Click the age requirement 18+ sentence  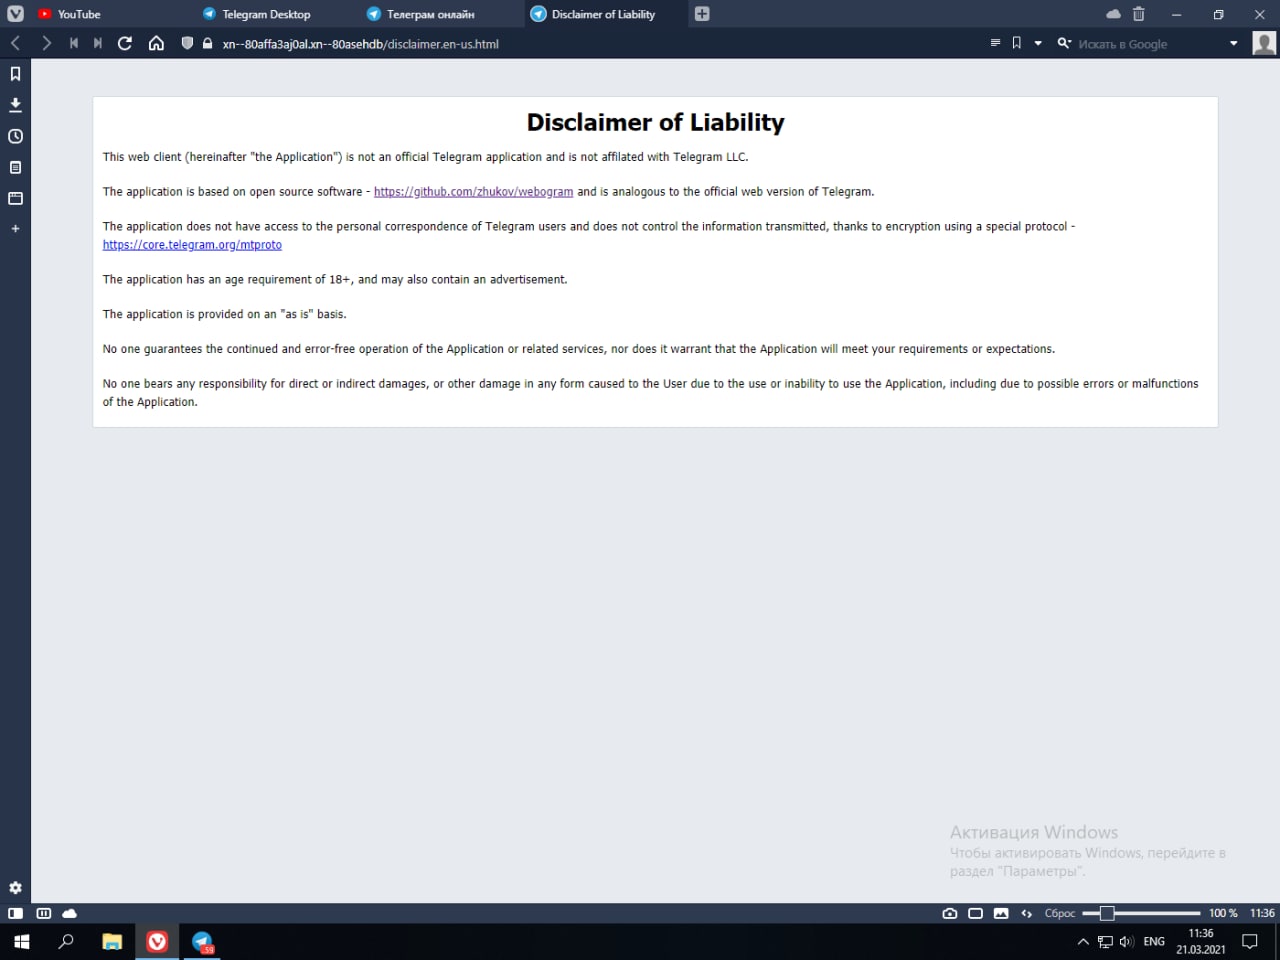[335, 279]
